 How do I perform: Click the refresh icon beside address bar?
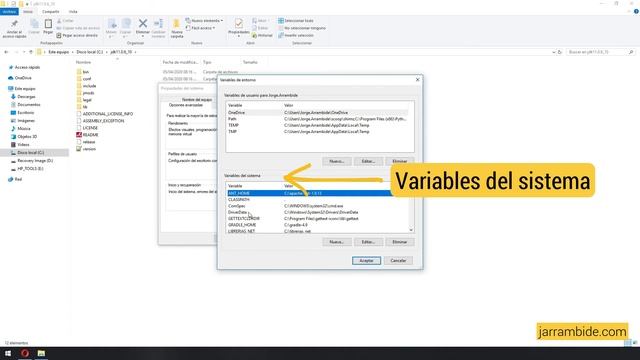[560, 52]
